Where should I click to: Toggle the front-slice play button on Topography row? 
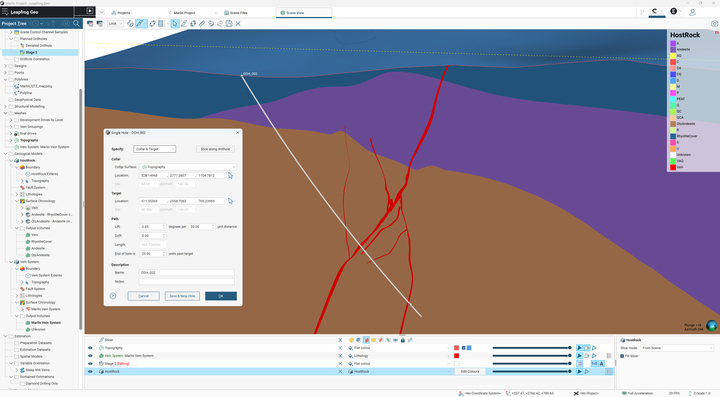[579, 348]
